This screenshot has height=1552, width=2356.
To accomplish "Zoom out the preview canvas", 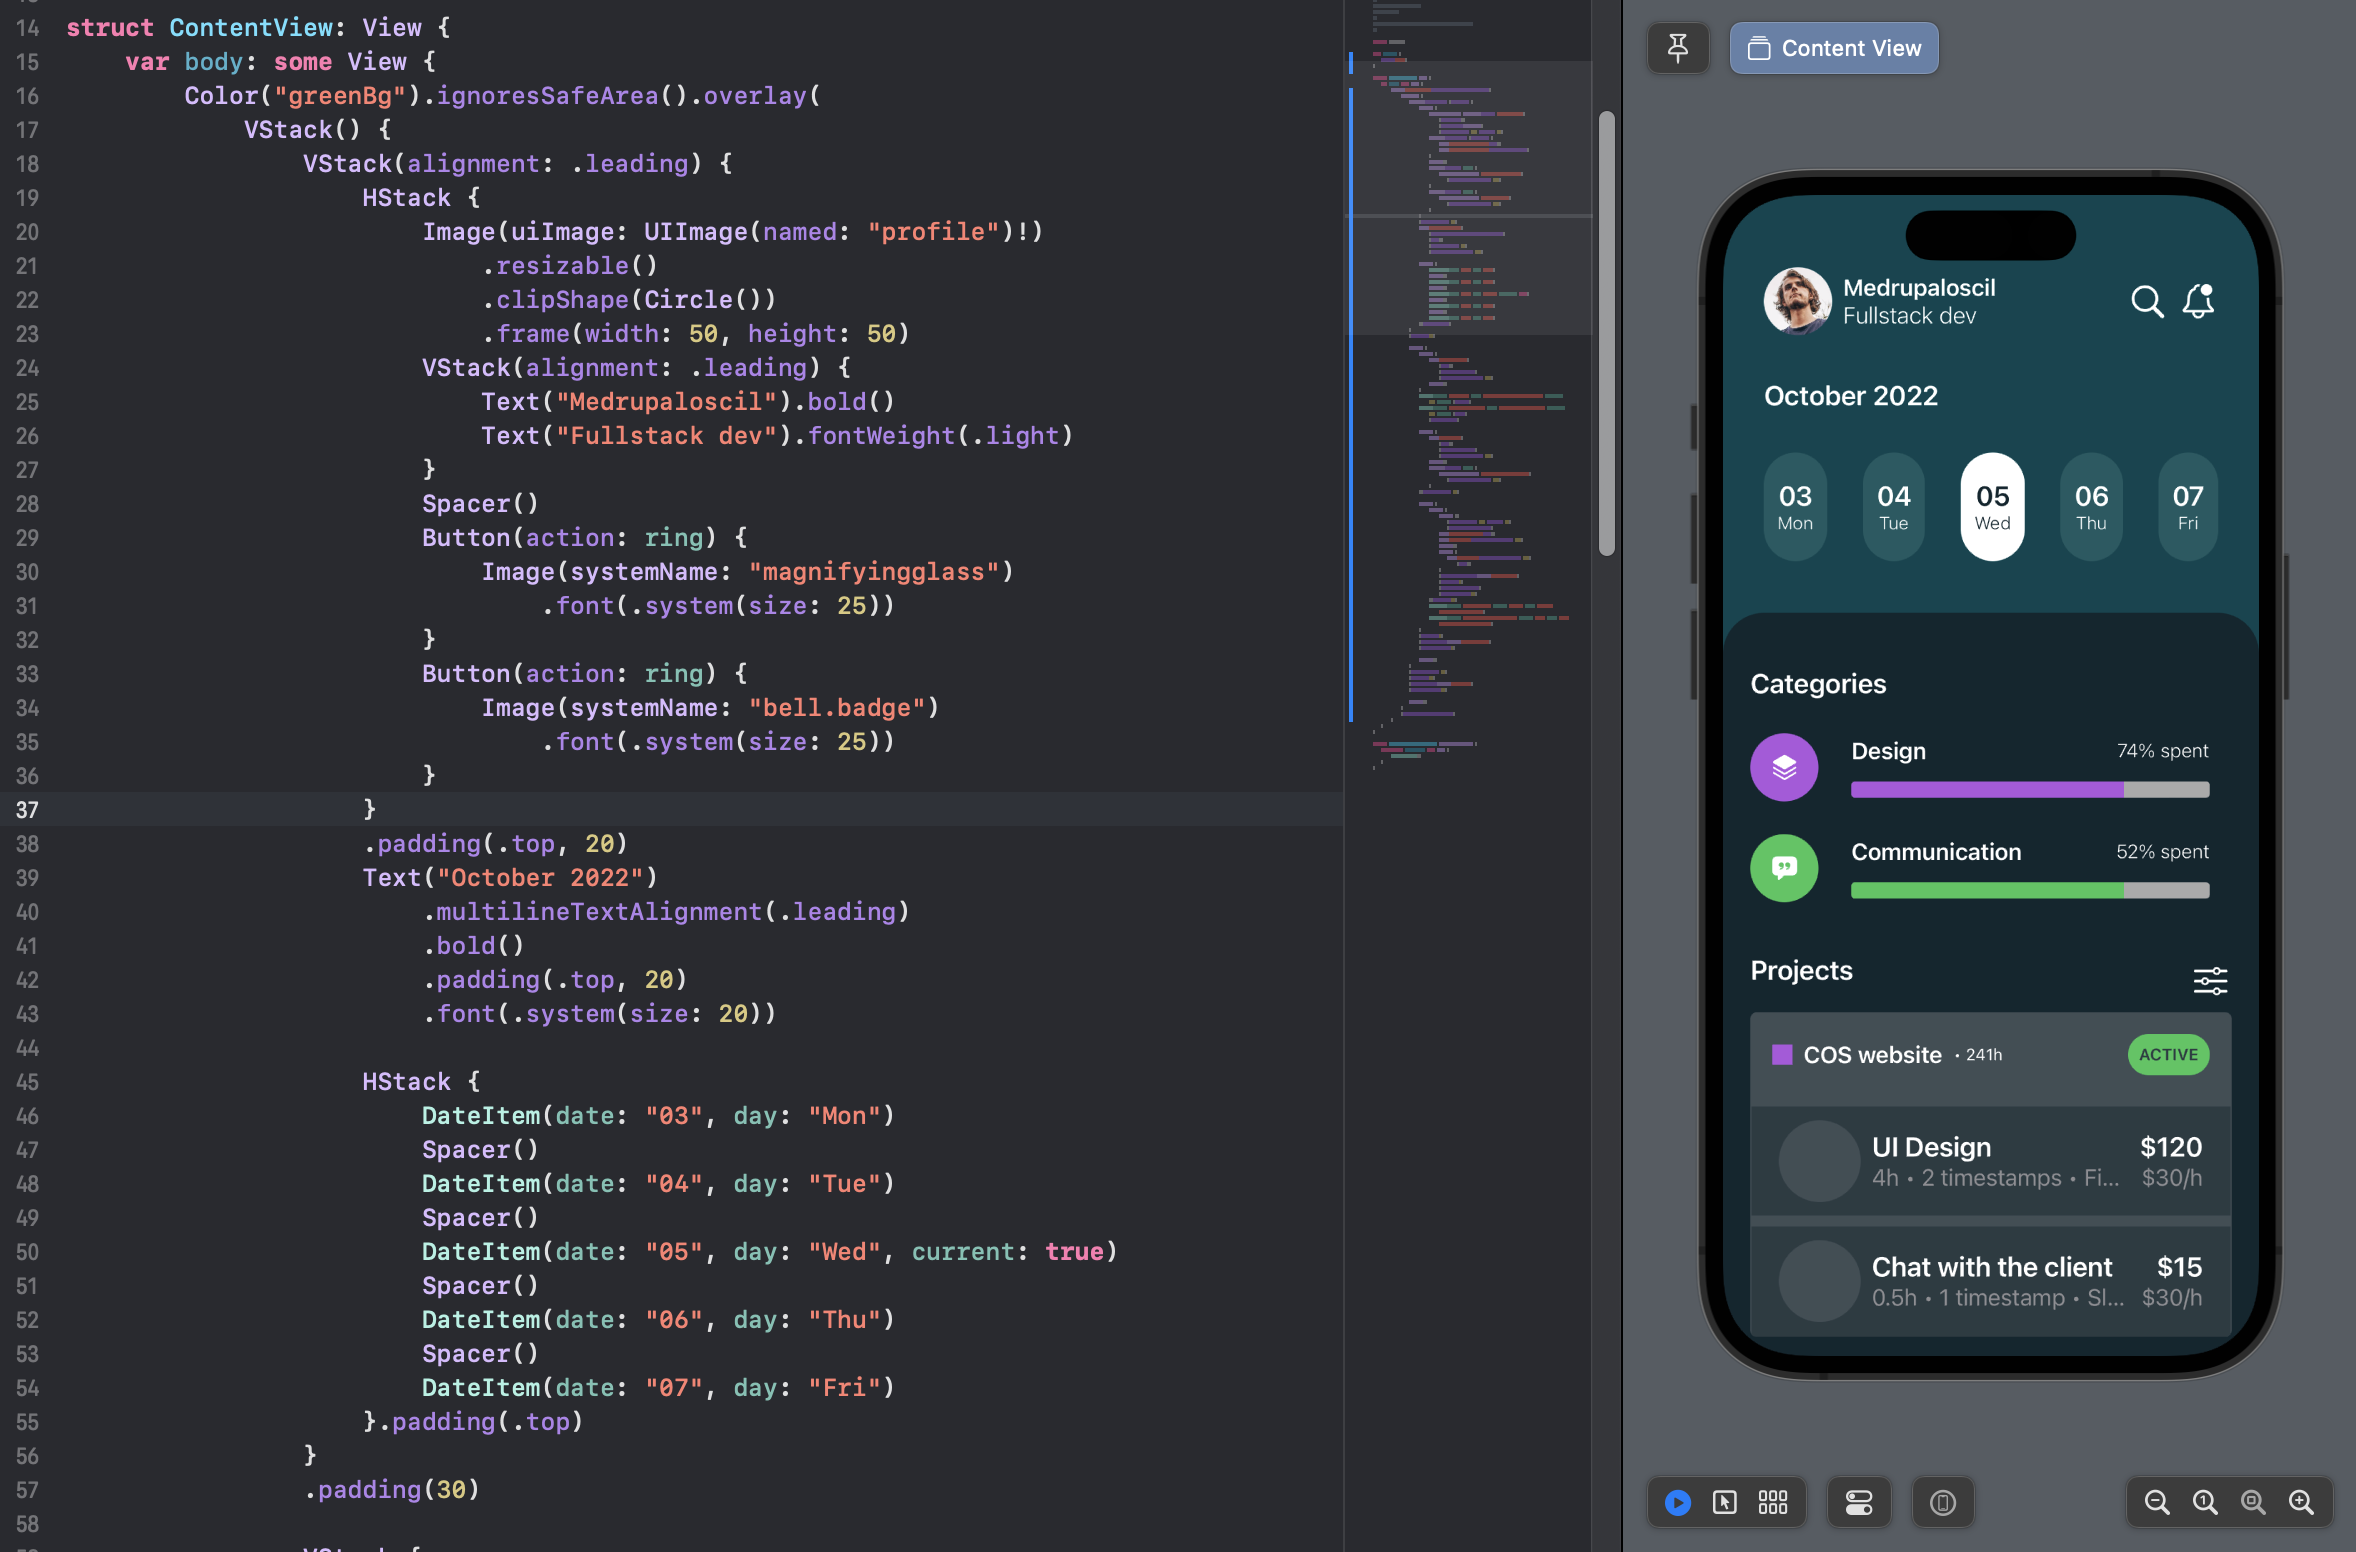I will (2158, 1502).
